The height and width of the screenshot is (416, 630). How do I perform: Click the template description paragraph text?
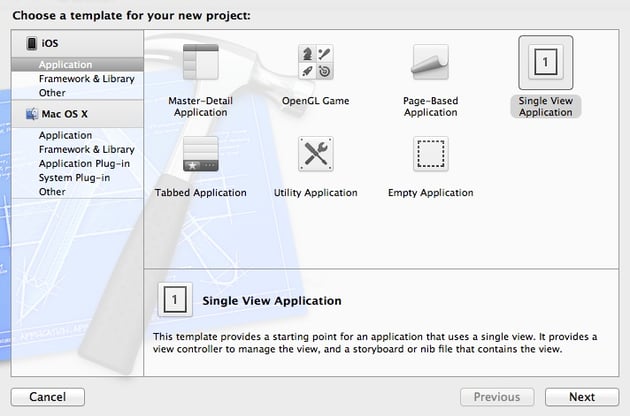pos(375,343)
